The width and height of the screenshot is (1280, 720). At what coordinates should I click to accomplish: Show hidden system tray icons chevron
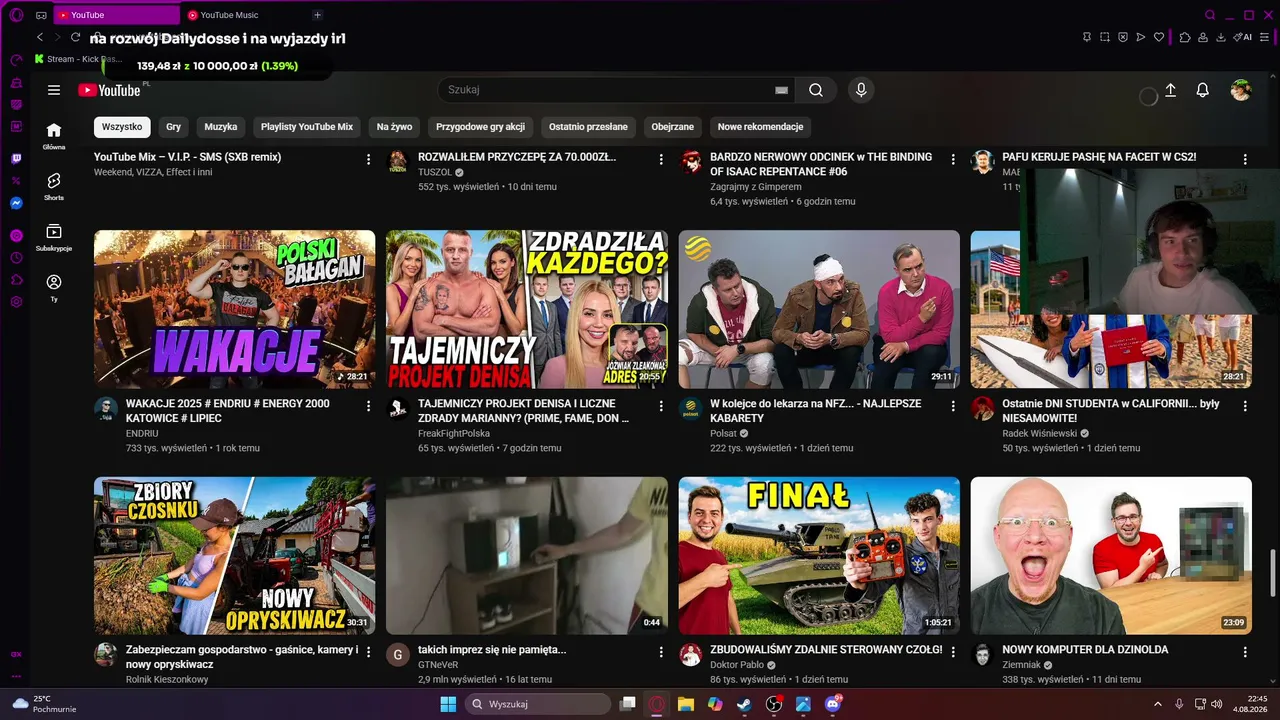(x=1158, y=704)
